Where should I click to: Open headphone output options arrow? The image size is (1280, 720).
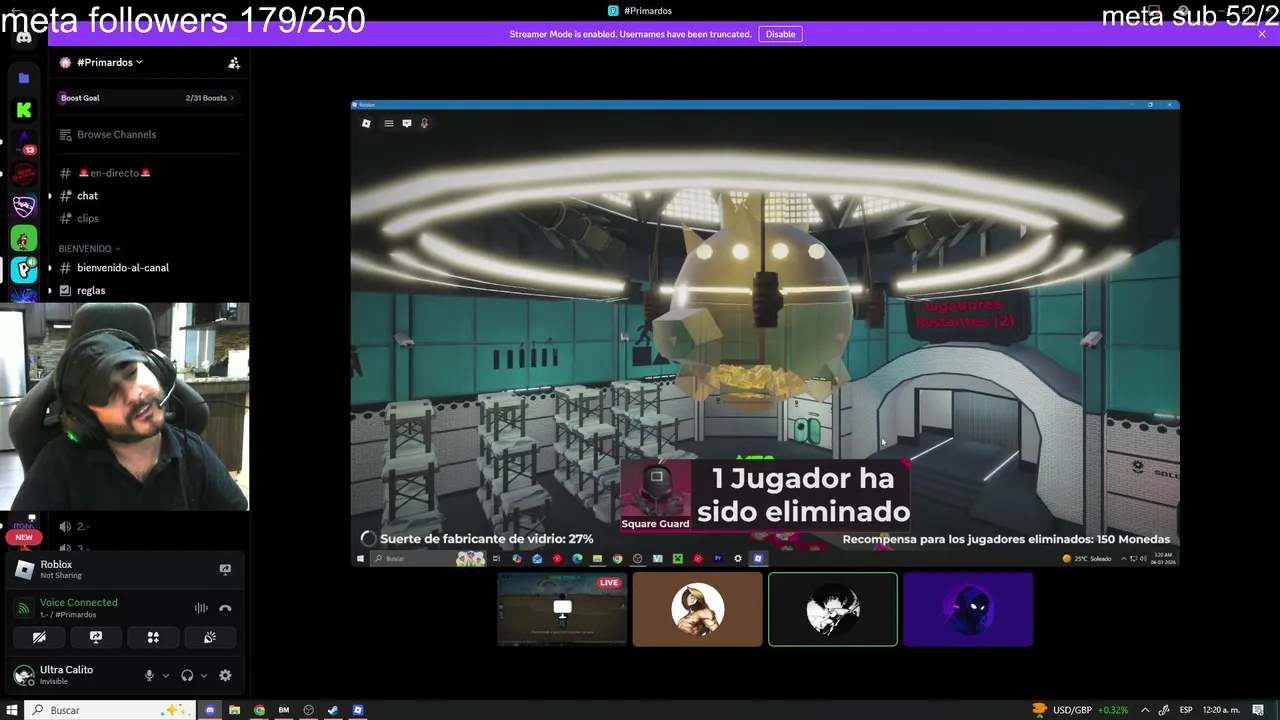point(204,676)
